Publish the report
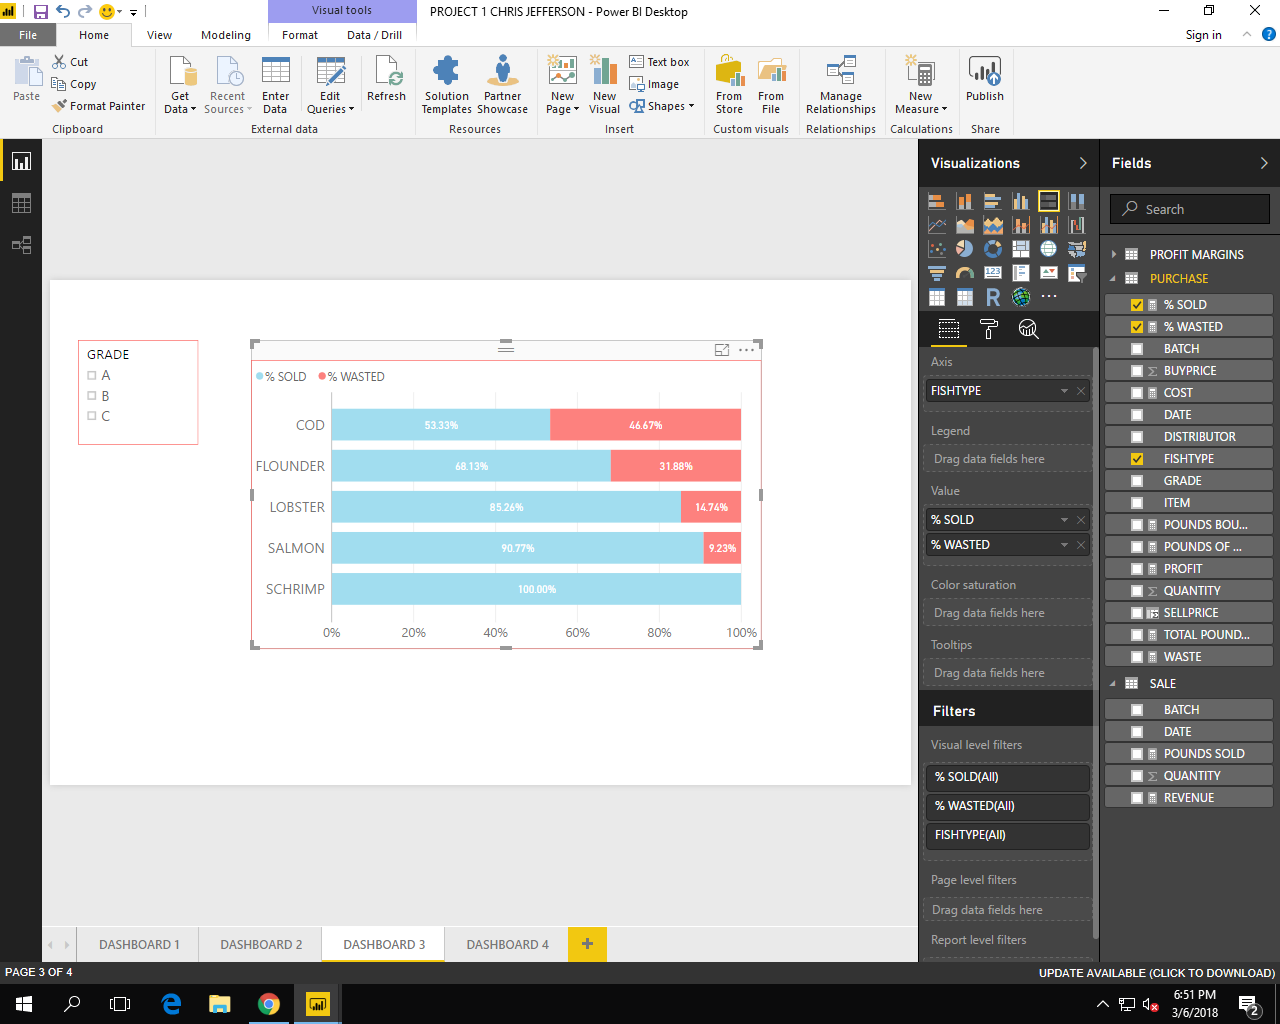This screenshot has width=1280, height=1024. click(x=985, y=80)
